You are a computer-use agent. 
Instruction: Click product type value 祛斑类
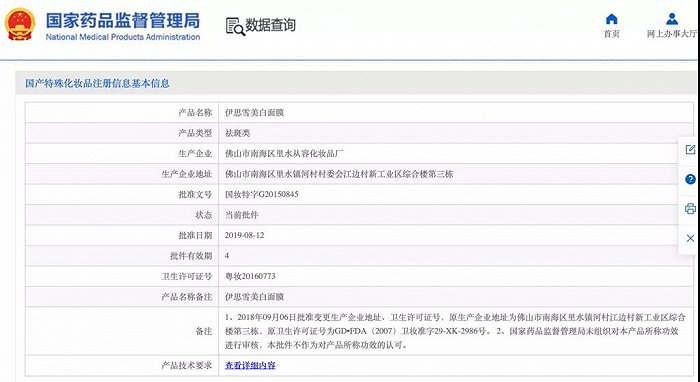[x=238, y=133]
